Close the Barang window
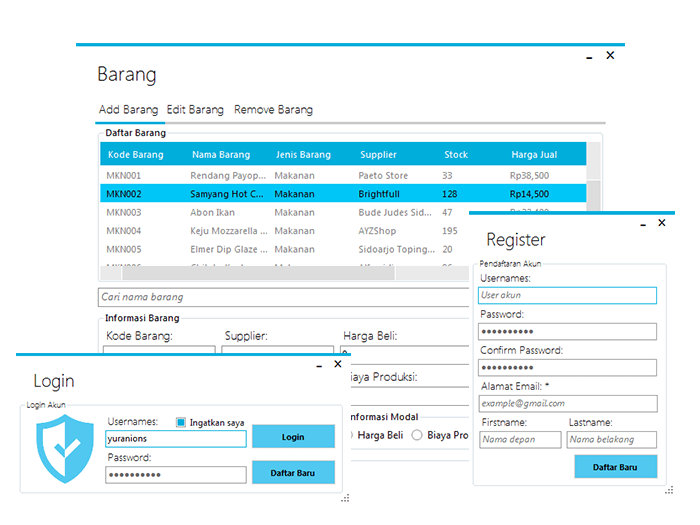 pyautogui.click(x=610, y=55)
